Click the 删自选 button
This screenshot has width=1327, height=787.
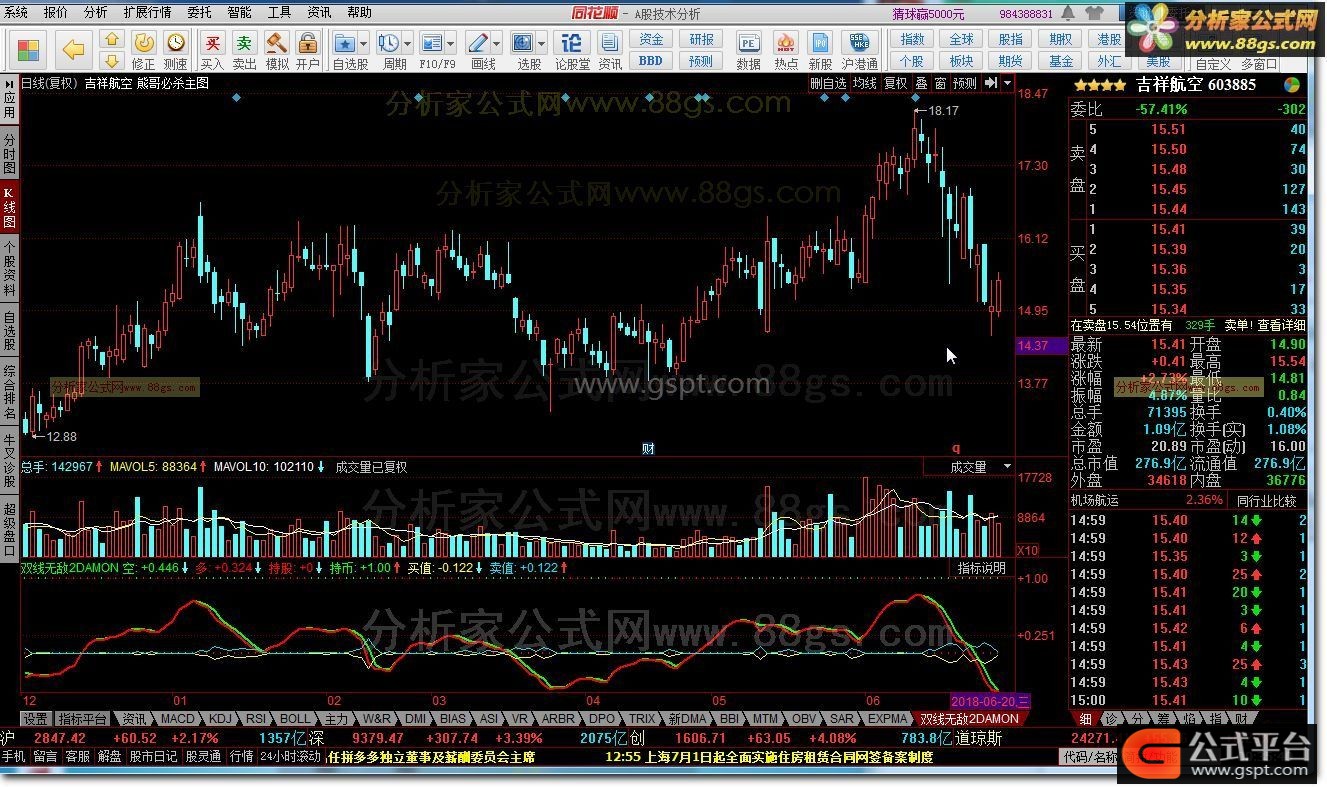(828, 84)
